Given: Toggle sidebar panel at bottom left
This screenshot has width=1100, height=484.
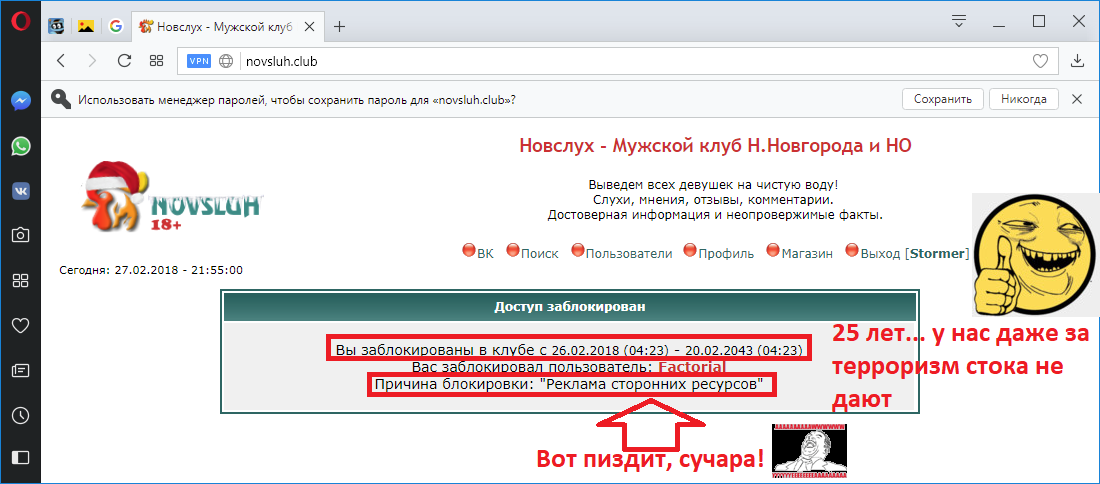Looking at the screenshot, I should pyautogui.click(x=20, y=457).
